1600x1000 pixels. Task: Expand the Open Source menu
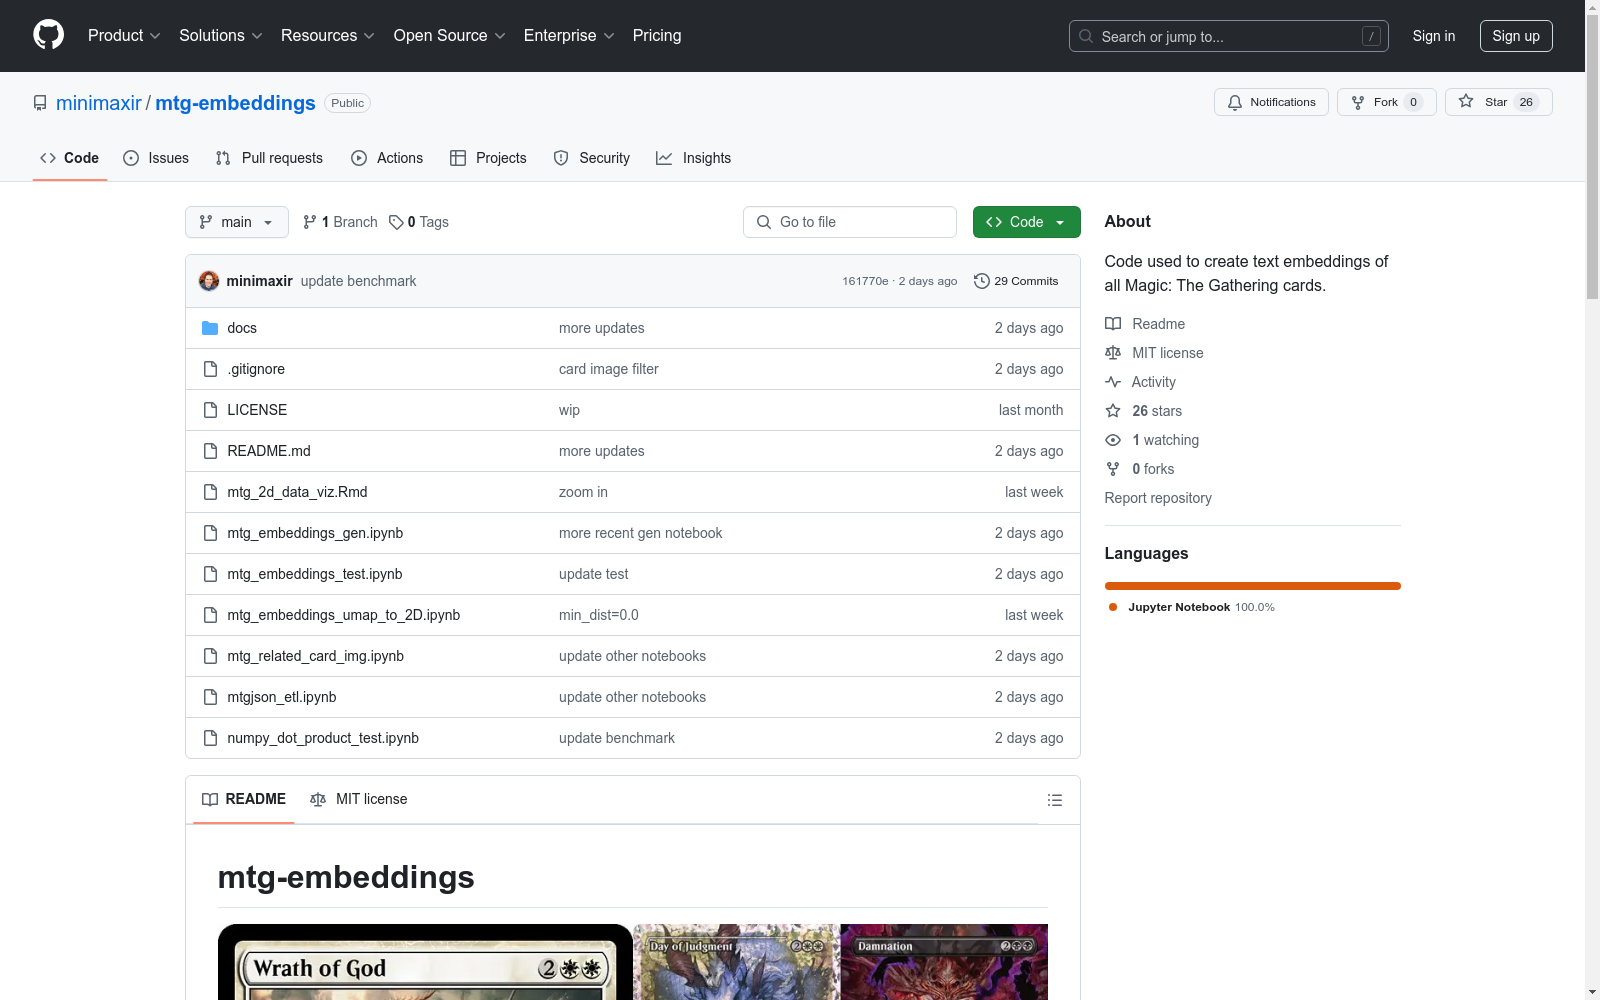pyautogui.click(x=450, y=36)
